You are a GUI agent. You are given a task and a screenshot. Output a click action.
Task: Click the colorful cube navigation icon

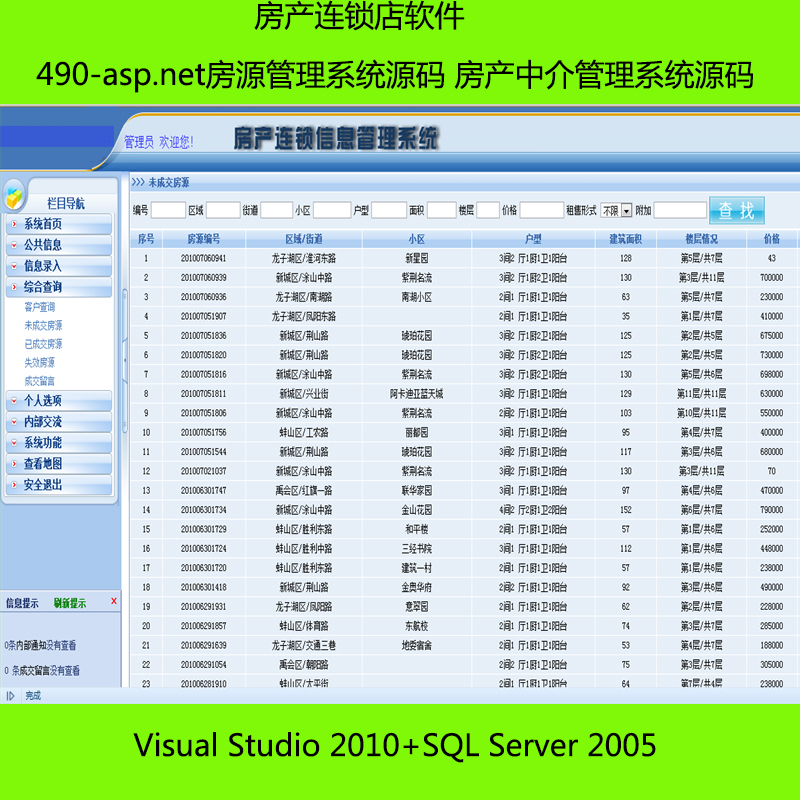pos(14,197)
